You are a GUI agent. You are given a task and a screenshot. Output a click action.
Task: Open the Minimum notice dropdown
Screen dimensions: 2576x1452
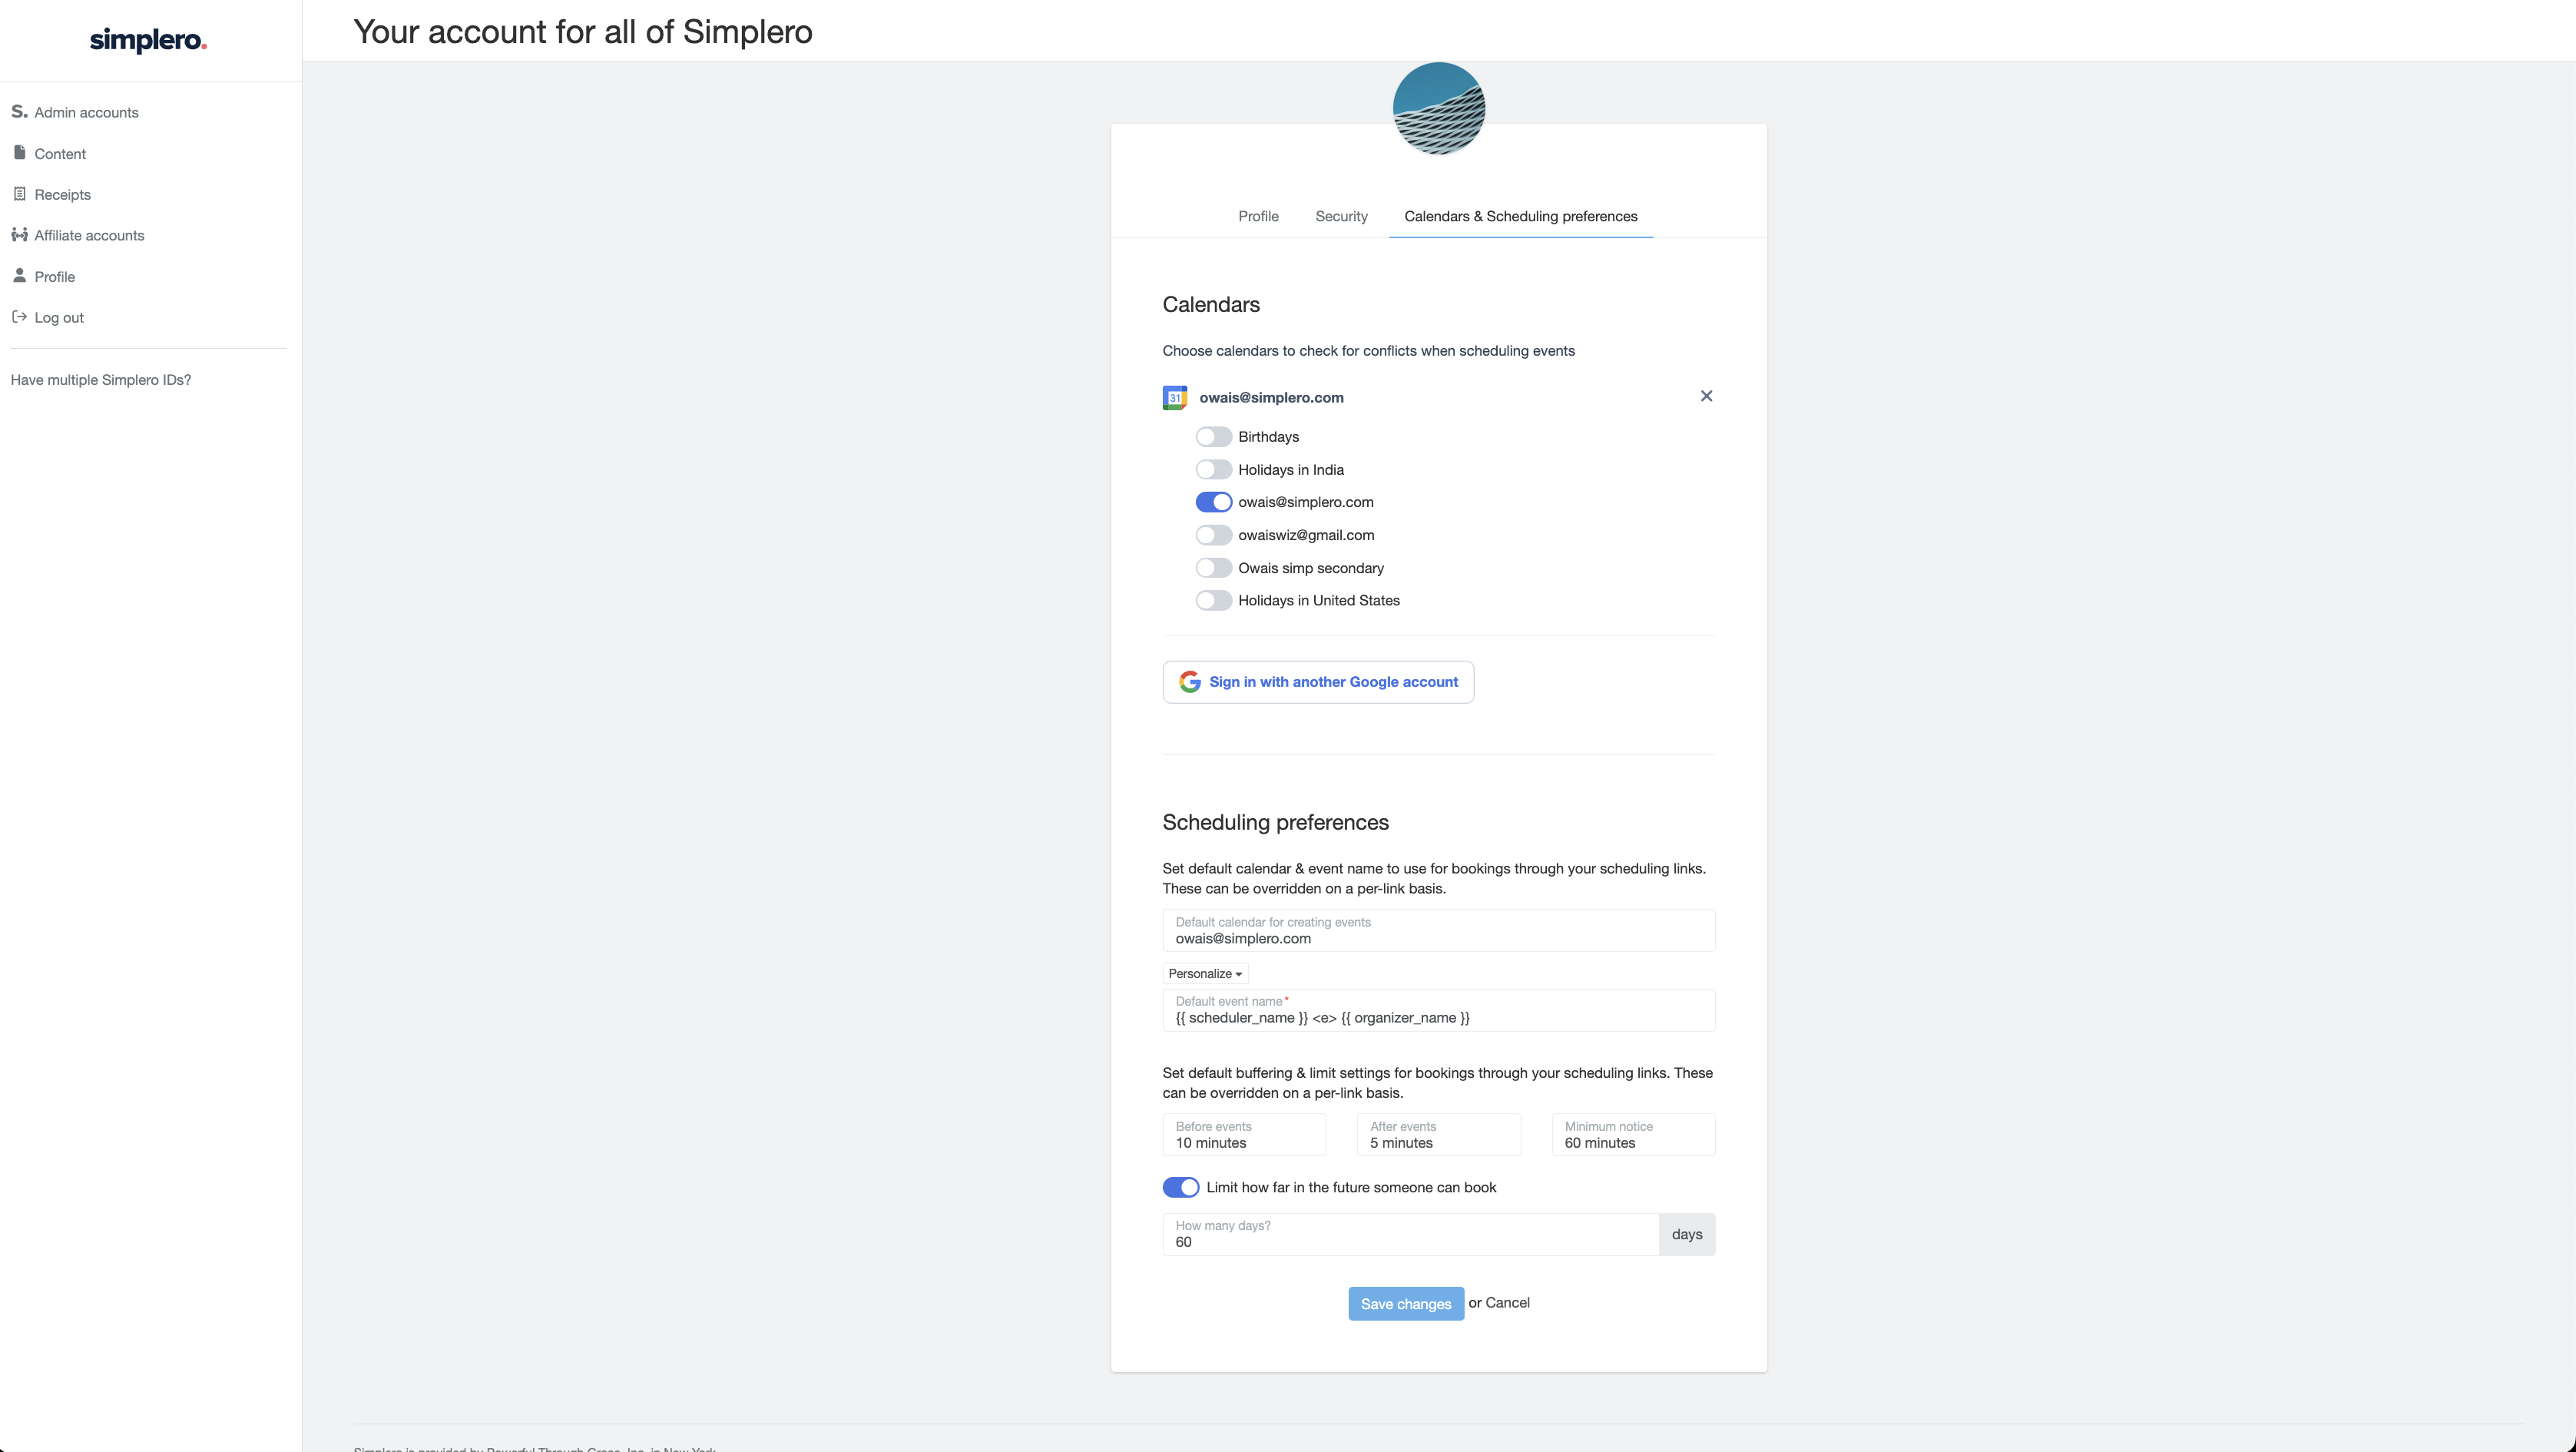pos(1633,1134)
